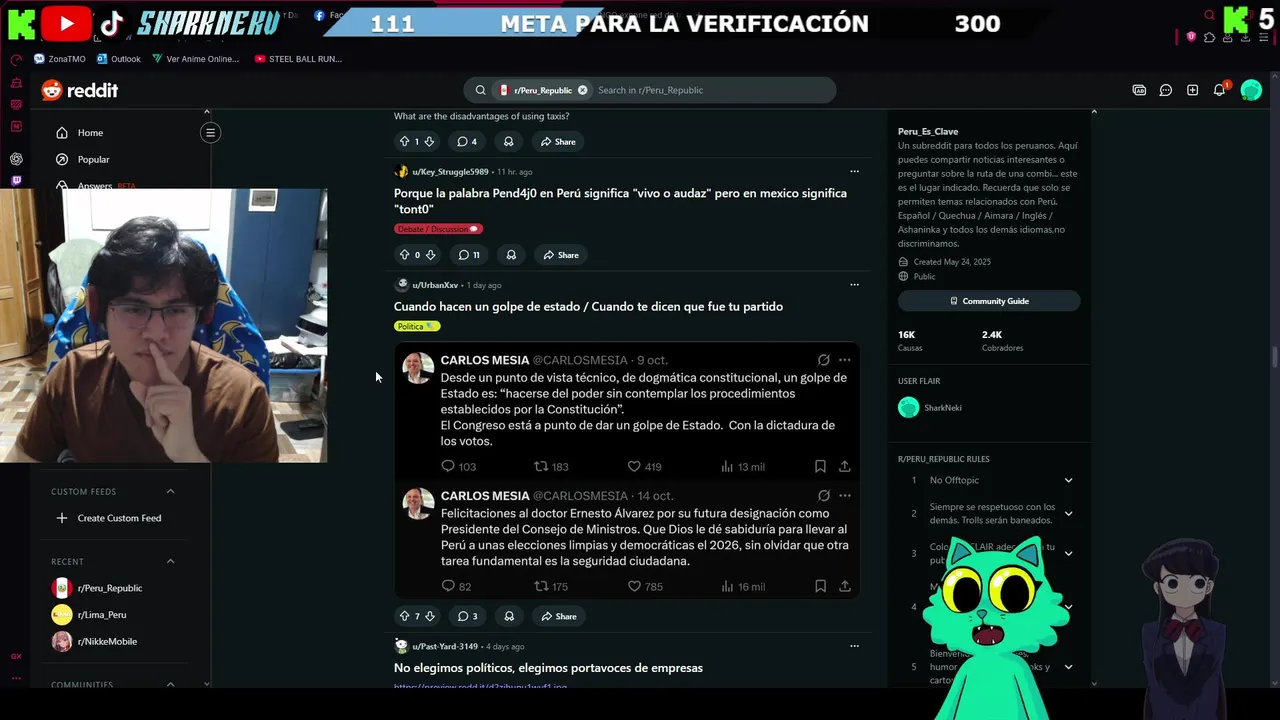Upvote the Pend4j0 post
The height and width of the screenshot is (720, 1280).
404,255
